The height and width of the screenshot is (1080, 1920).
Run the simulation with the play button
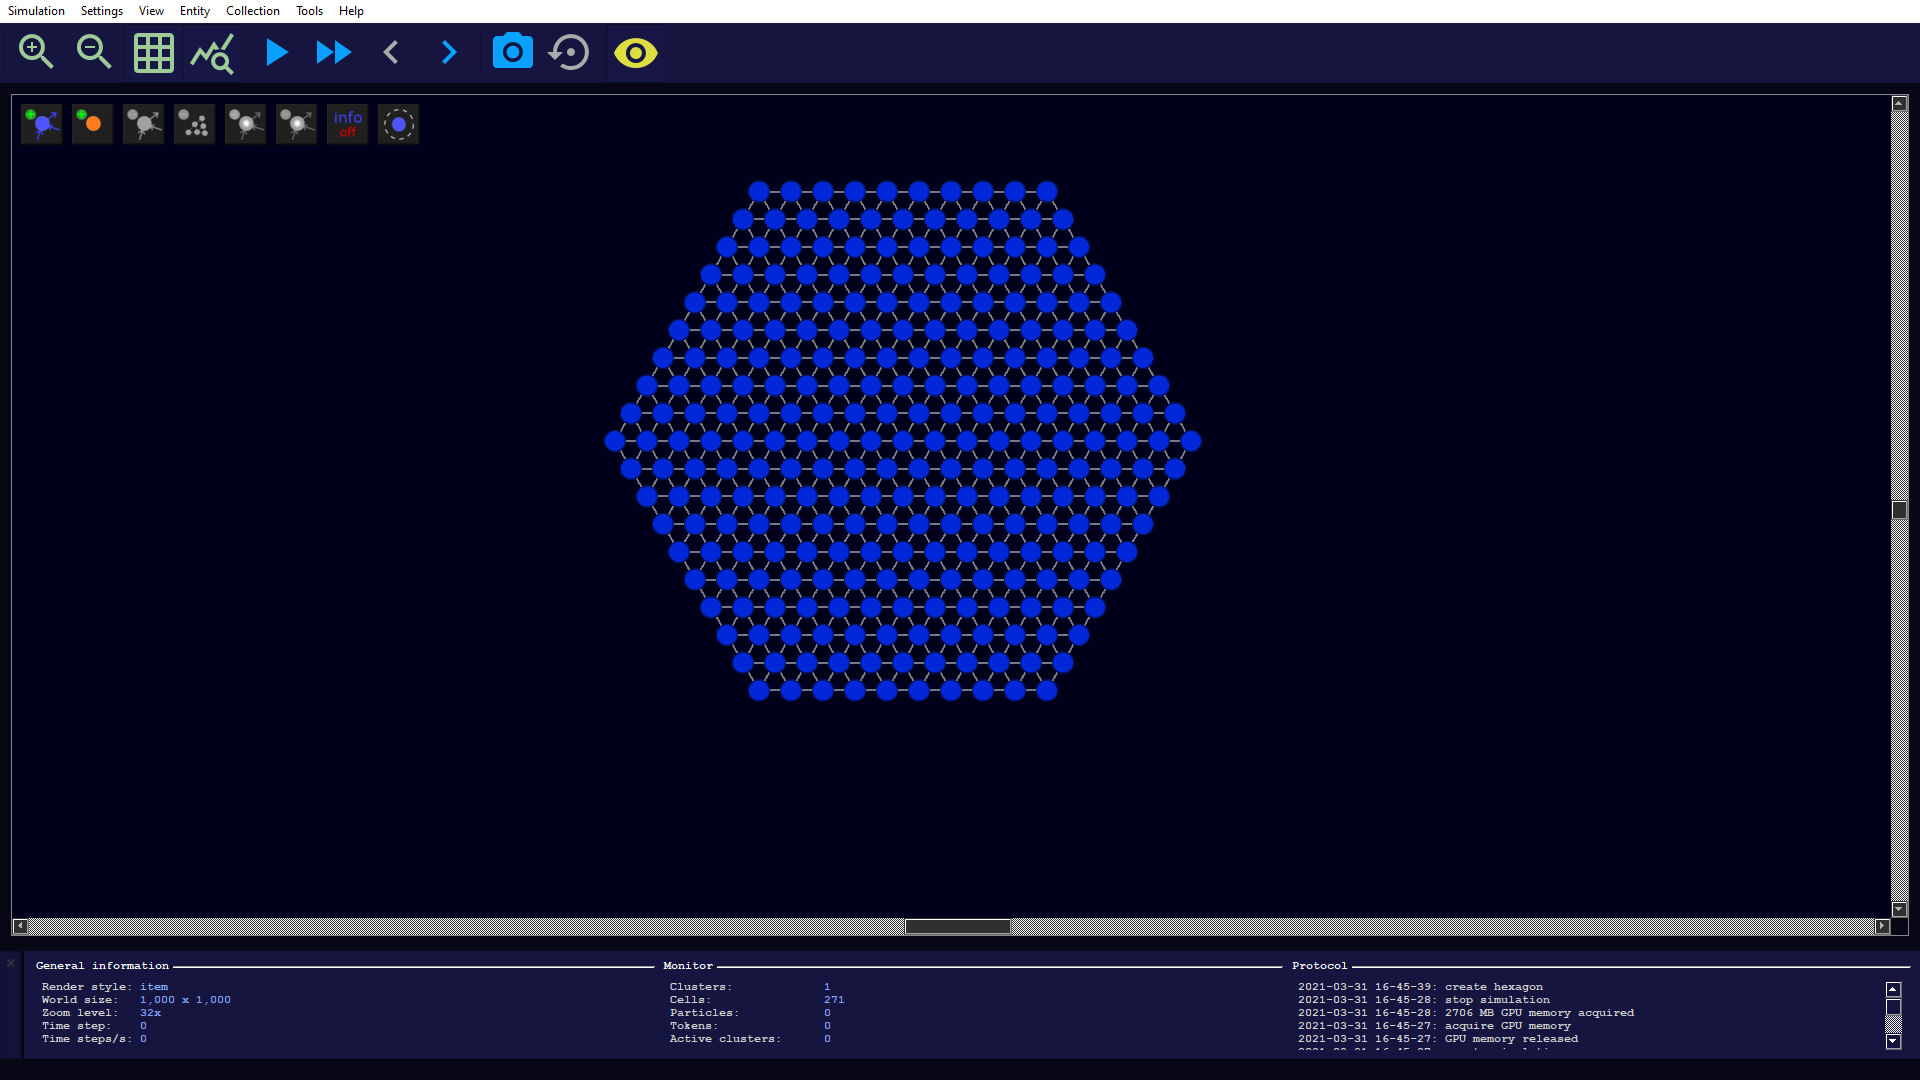(x=276, y=52)
